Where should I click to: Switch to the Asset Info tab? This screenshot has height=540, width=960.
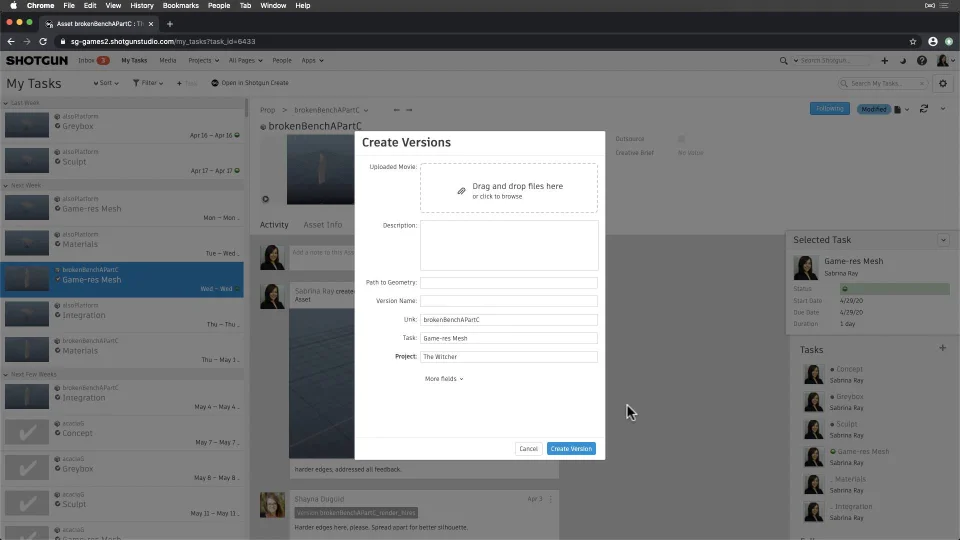(x=323, y=225)
